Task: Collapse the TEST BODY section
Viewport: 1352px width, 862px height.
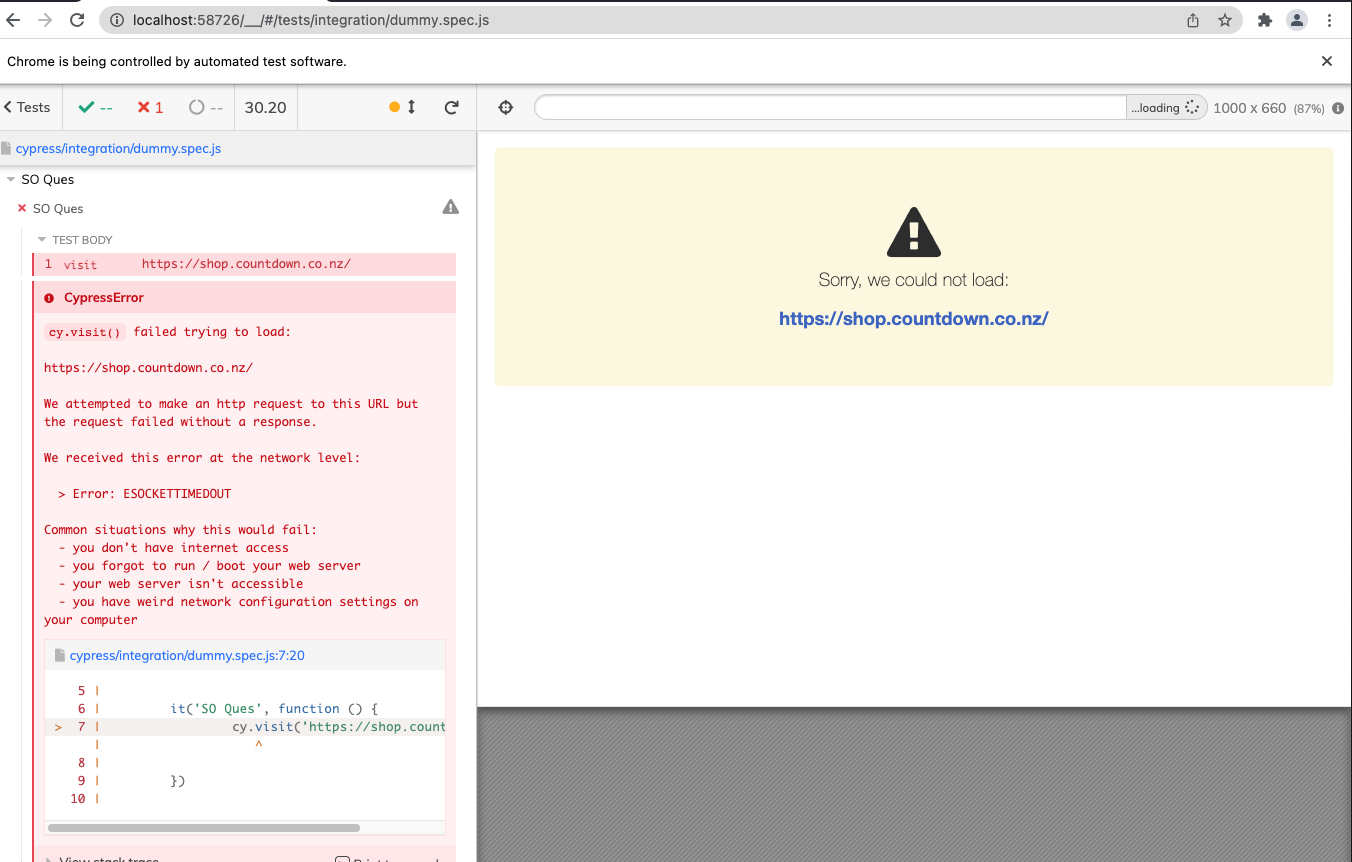Action: click(x=75, y=240)
